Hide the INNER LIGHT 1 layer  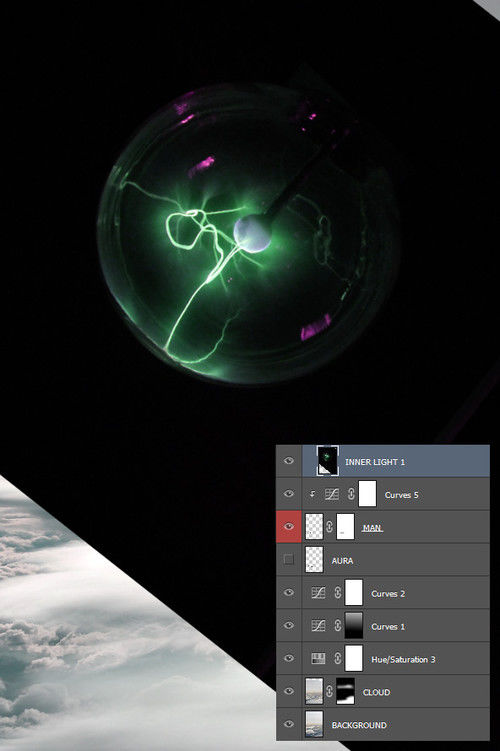[x=289, y=461]
